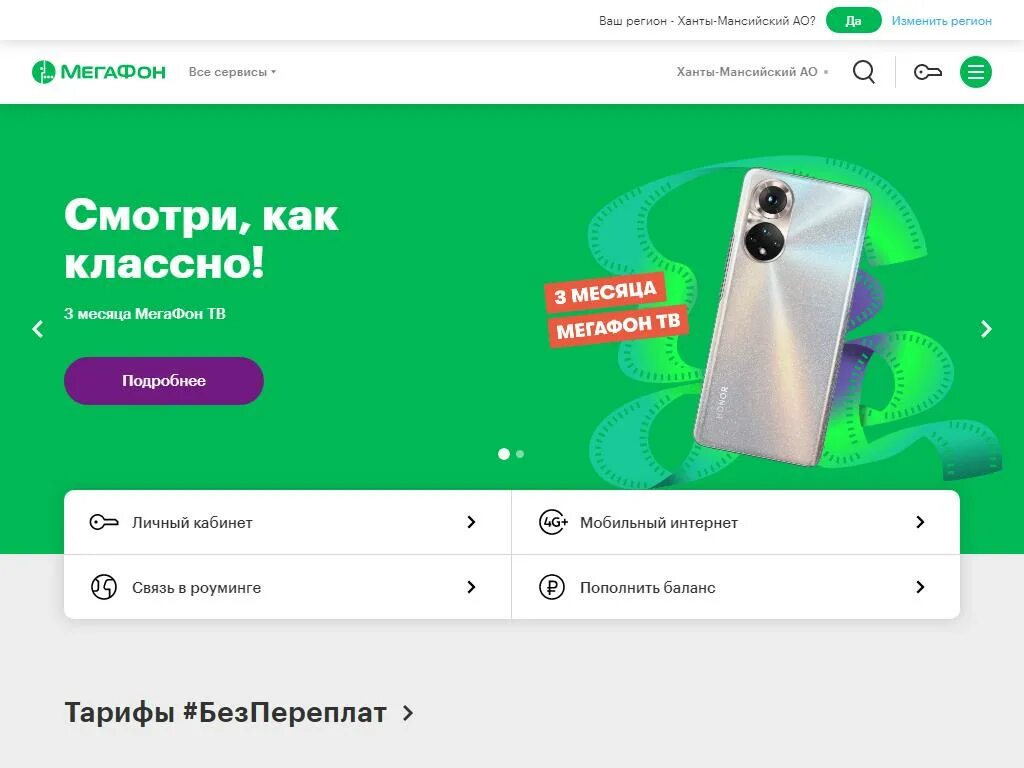Confirm region with the Да button
This screenshot has width=1024, height=768.
tap(854, 21)
